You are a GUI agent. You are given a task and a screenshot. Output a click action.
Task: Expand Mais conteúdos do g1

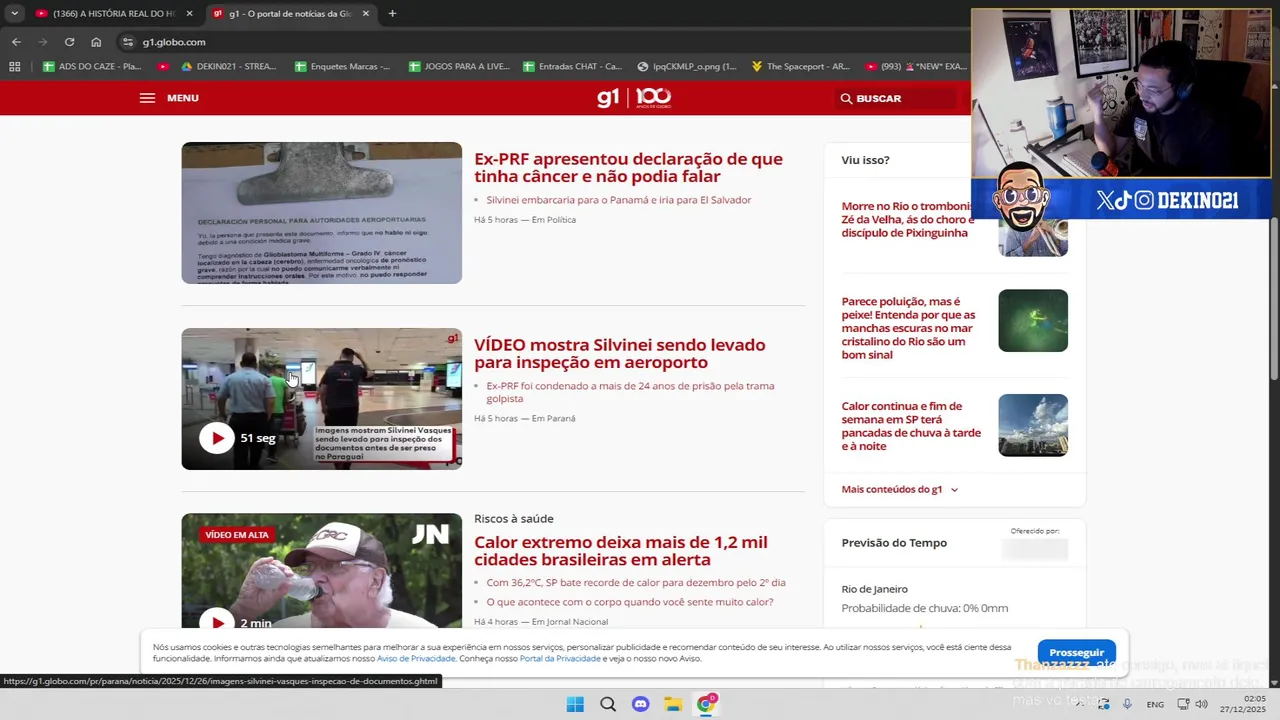point(899,489)
